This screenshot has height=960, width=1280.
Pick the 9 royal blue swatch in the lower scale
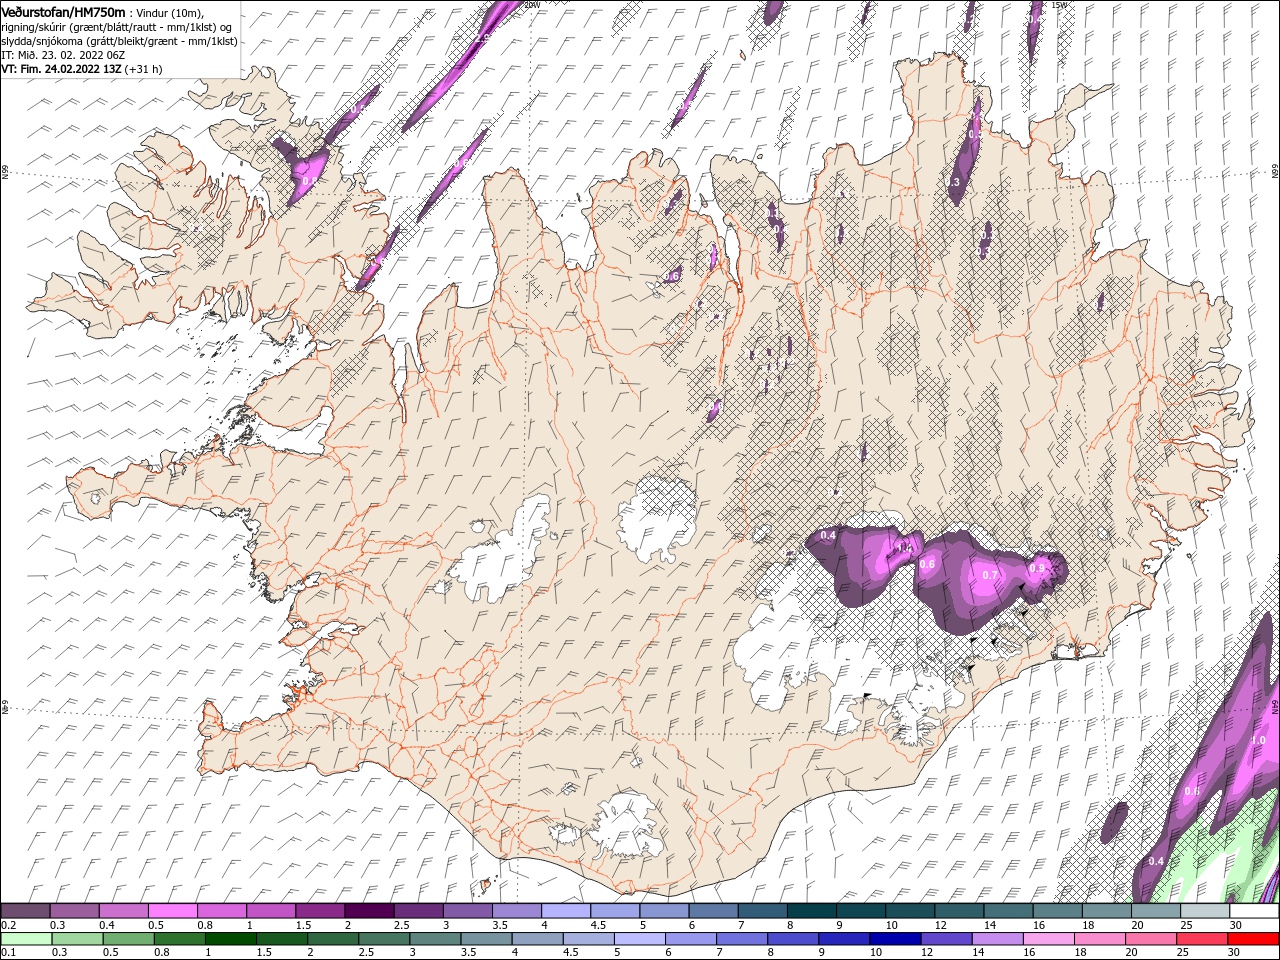point(845,938)
